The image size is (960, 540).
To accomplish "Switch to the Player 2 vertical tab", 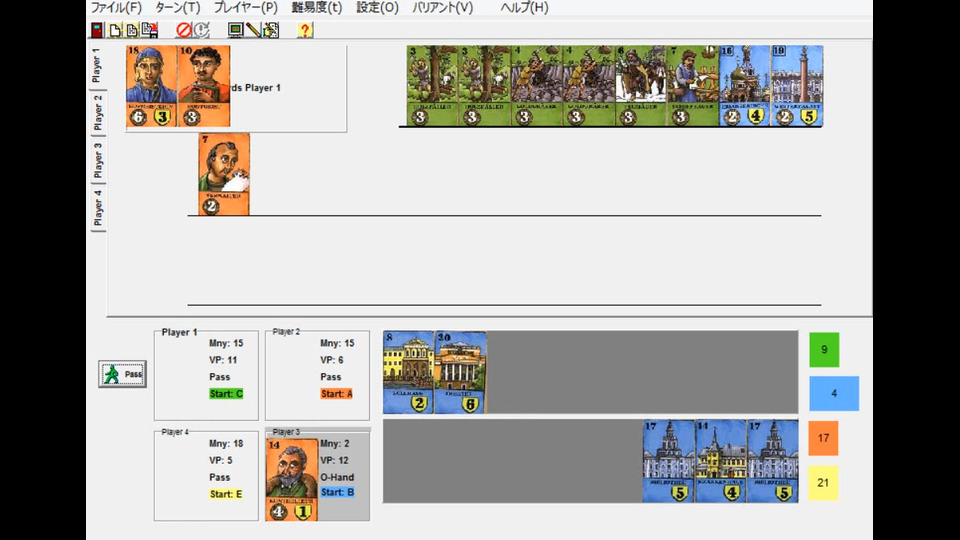I will point(97,113).
